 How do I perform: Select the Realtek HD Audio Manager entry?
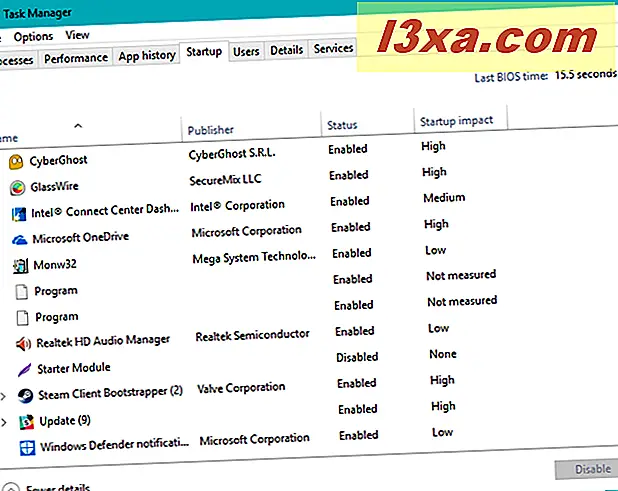[103, 341]
